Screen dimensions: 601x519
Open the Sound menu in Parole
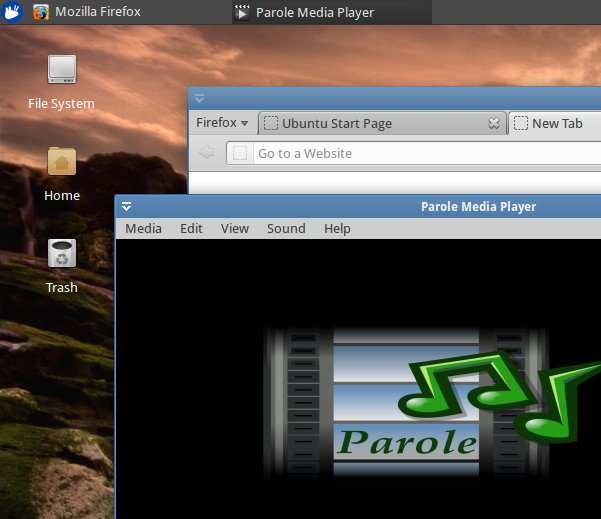click(x=286, y=228)
